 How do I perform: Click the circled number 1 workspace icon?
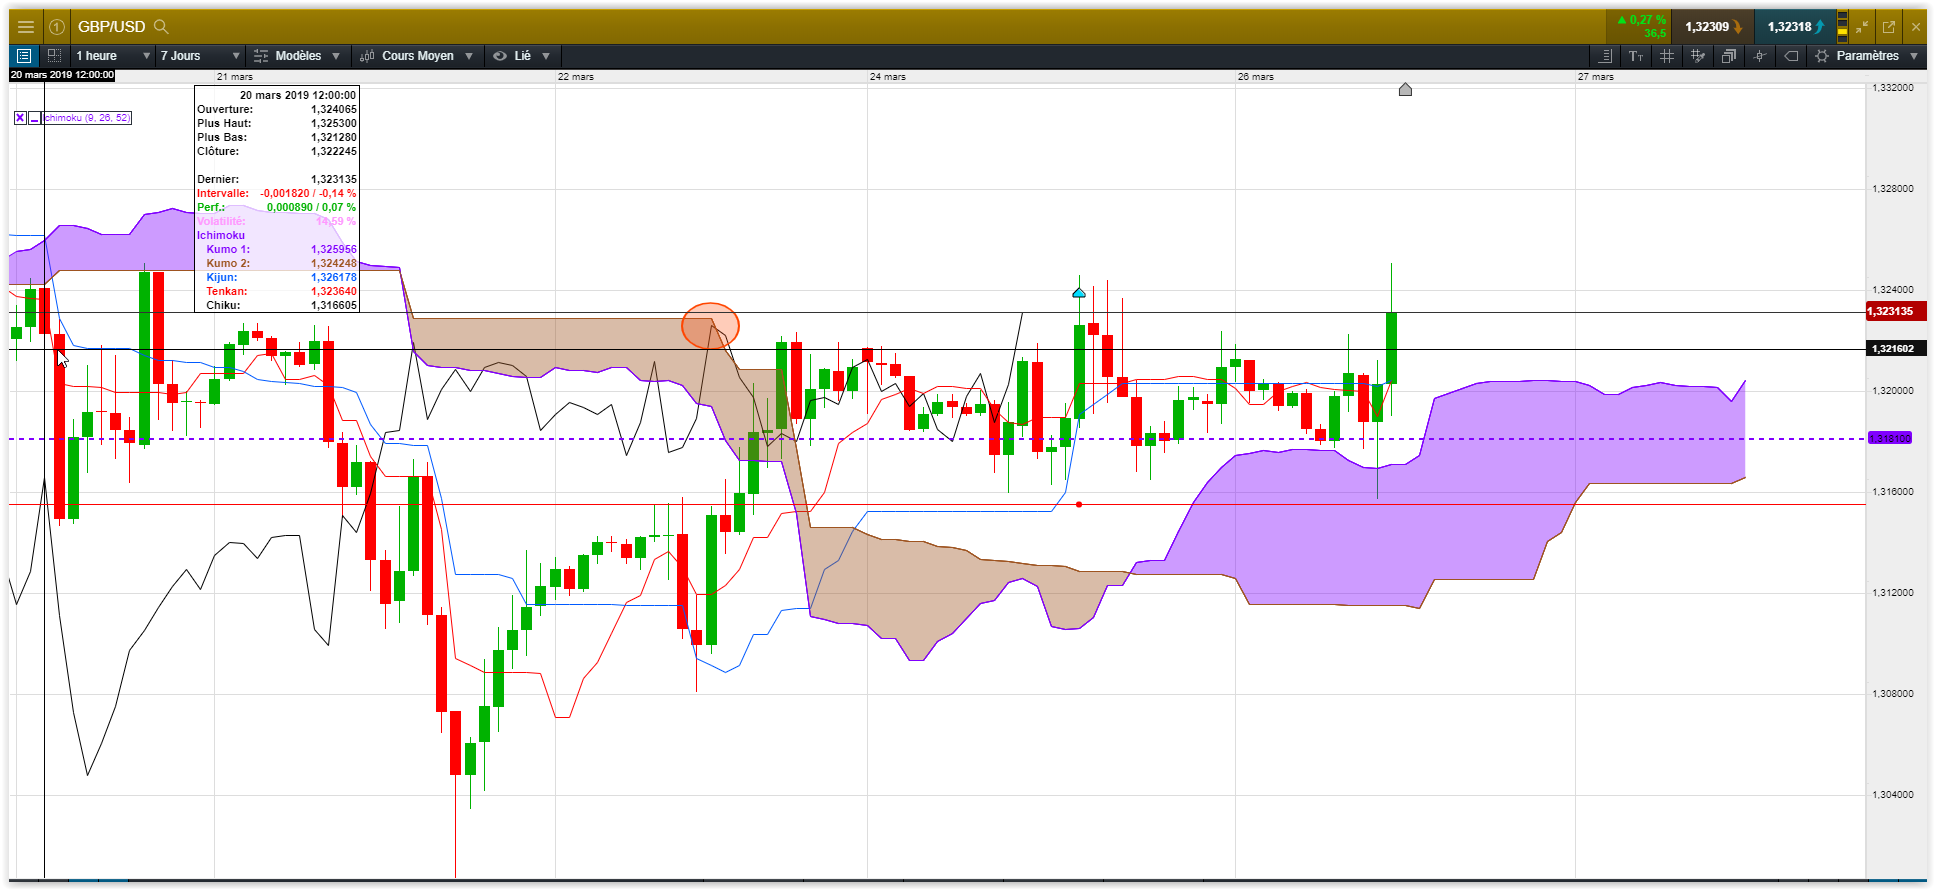tap(57, 27)
